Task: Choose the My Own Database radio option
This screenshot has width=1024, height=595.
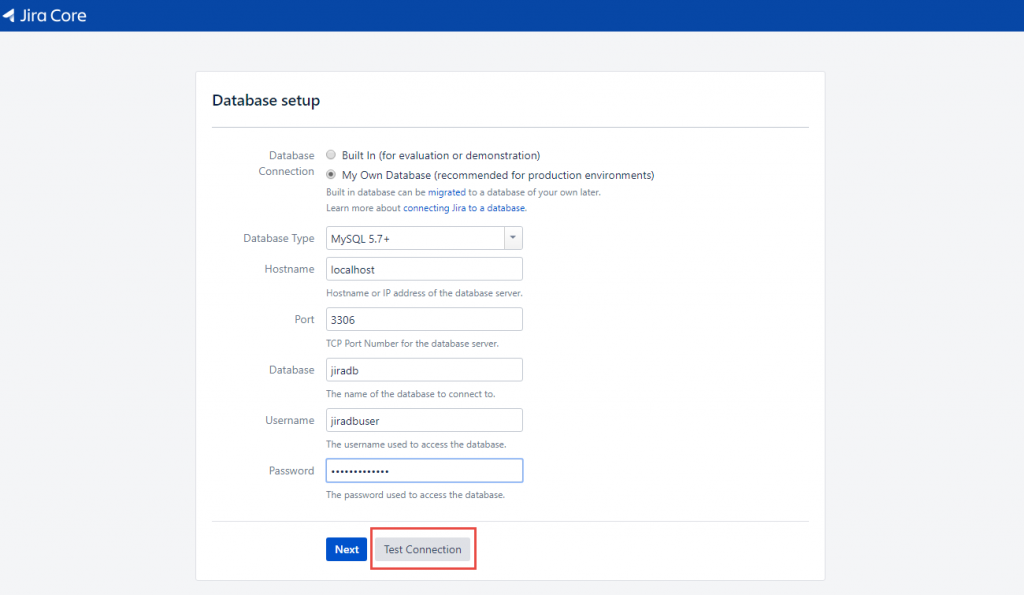Action: pos(331,174)
